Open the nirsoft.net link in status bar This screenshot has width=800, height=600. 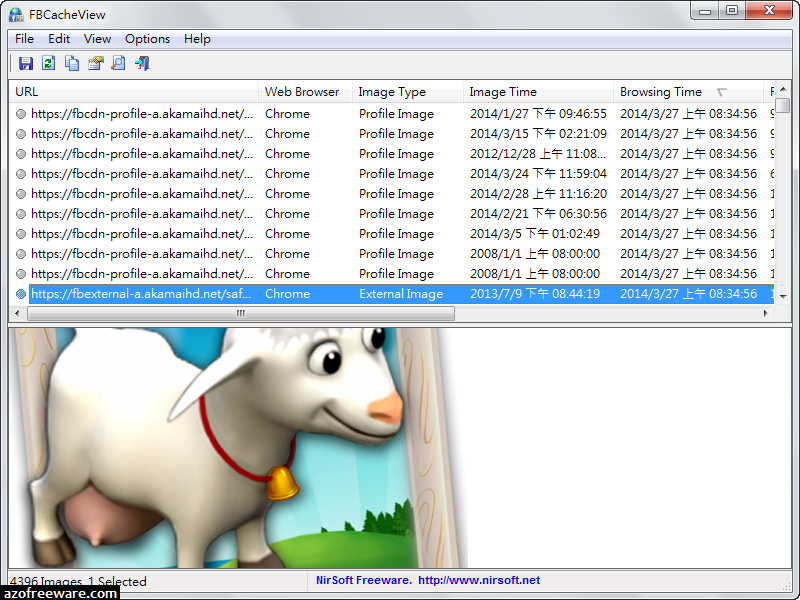click(479, 580)
